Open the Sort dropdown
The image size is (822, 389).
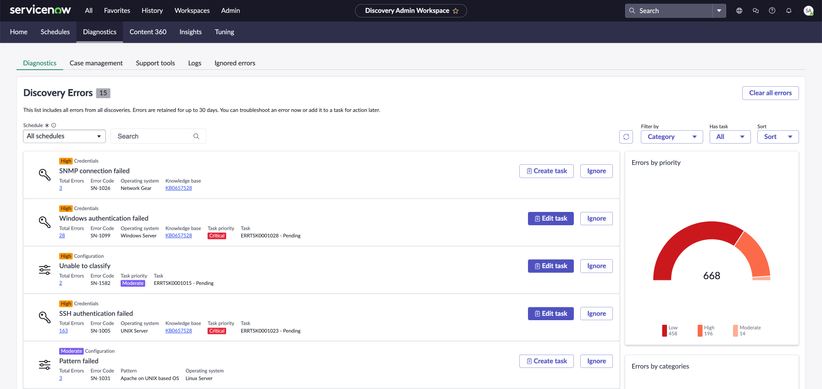coord(778,137)
